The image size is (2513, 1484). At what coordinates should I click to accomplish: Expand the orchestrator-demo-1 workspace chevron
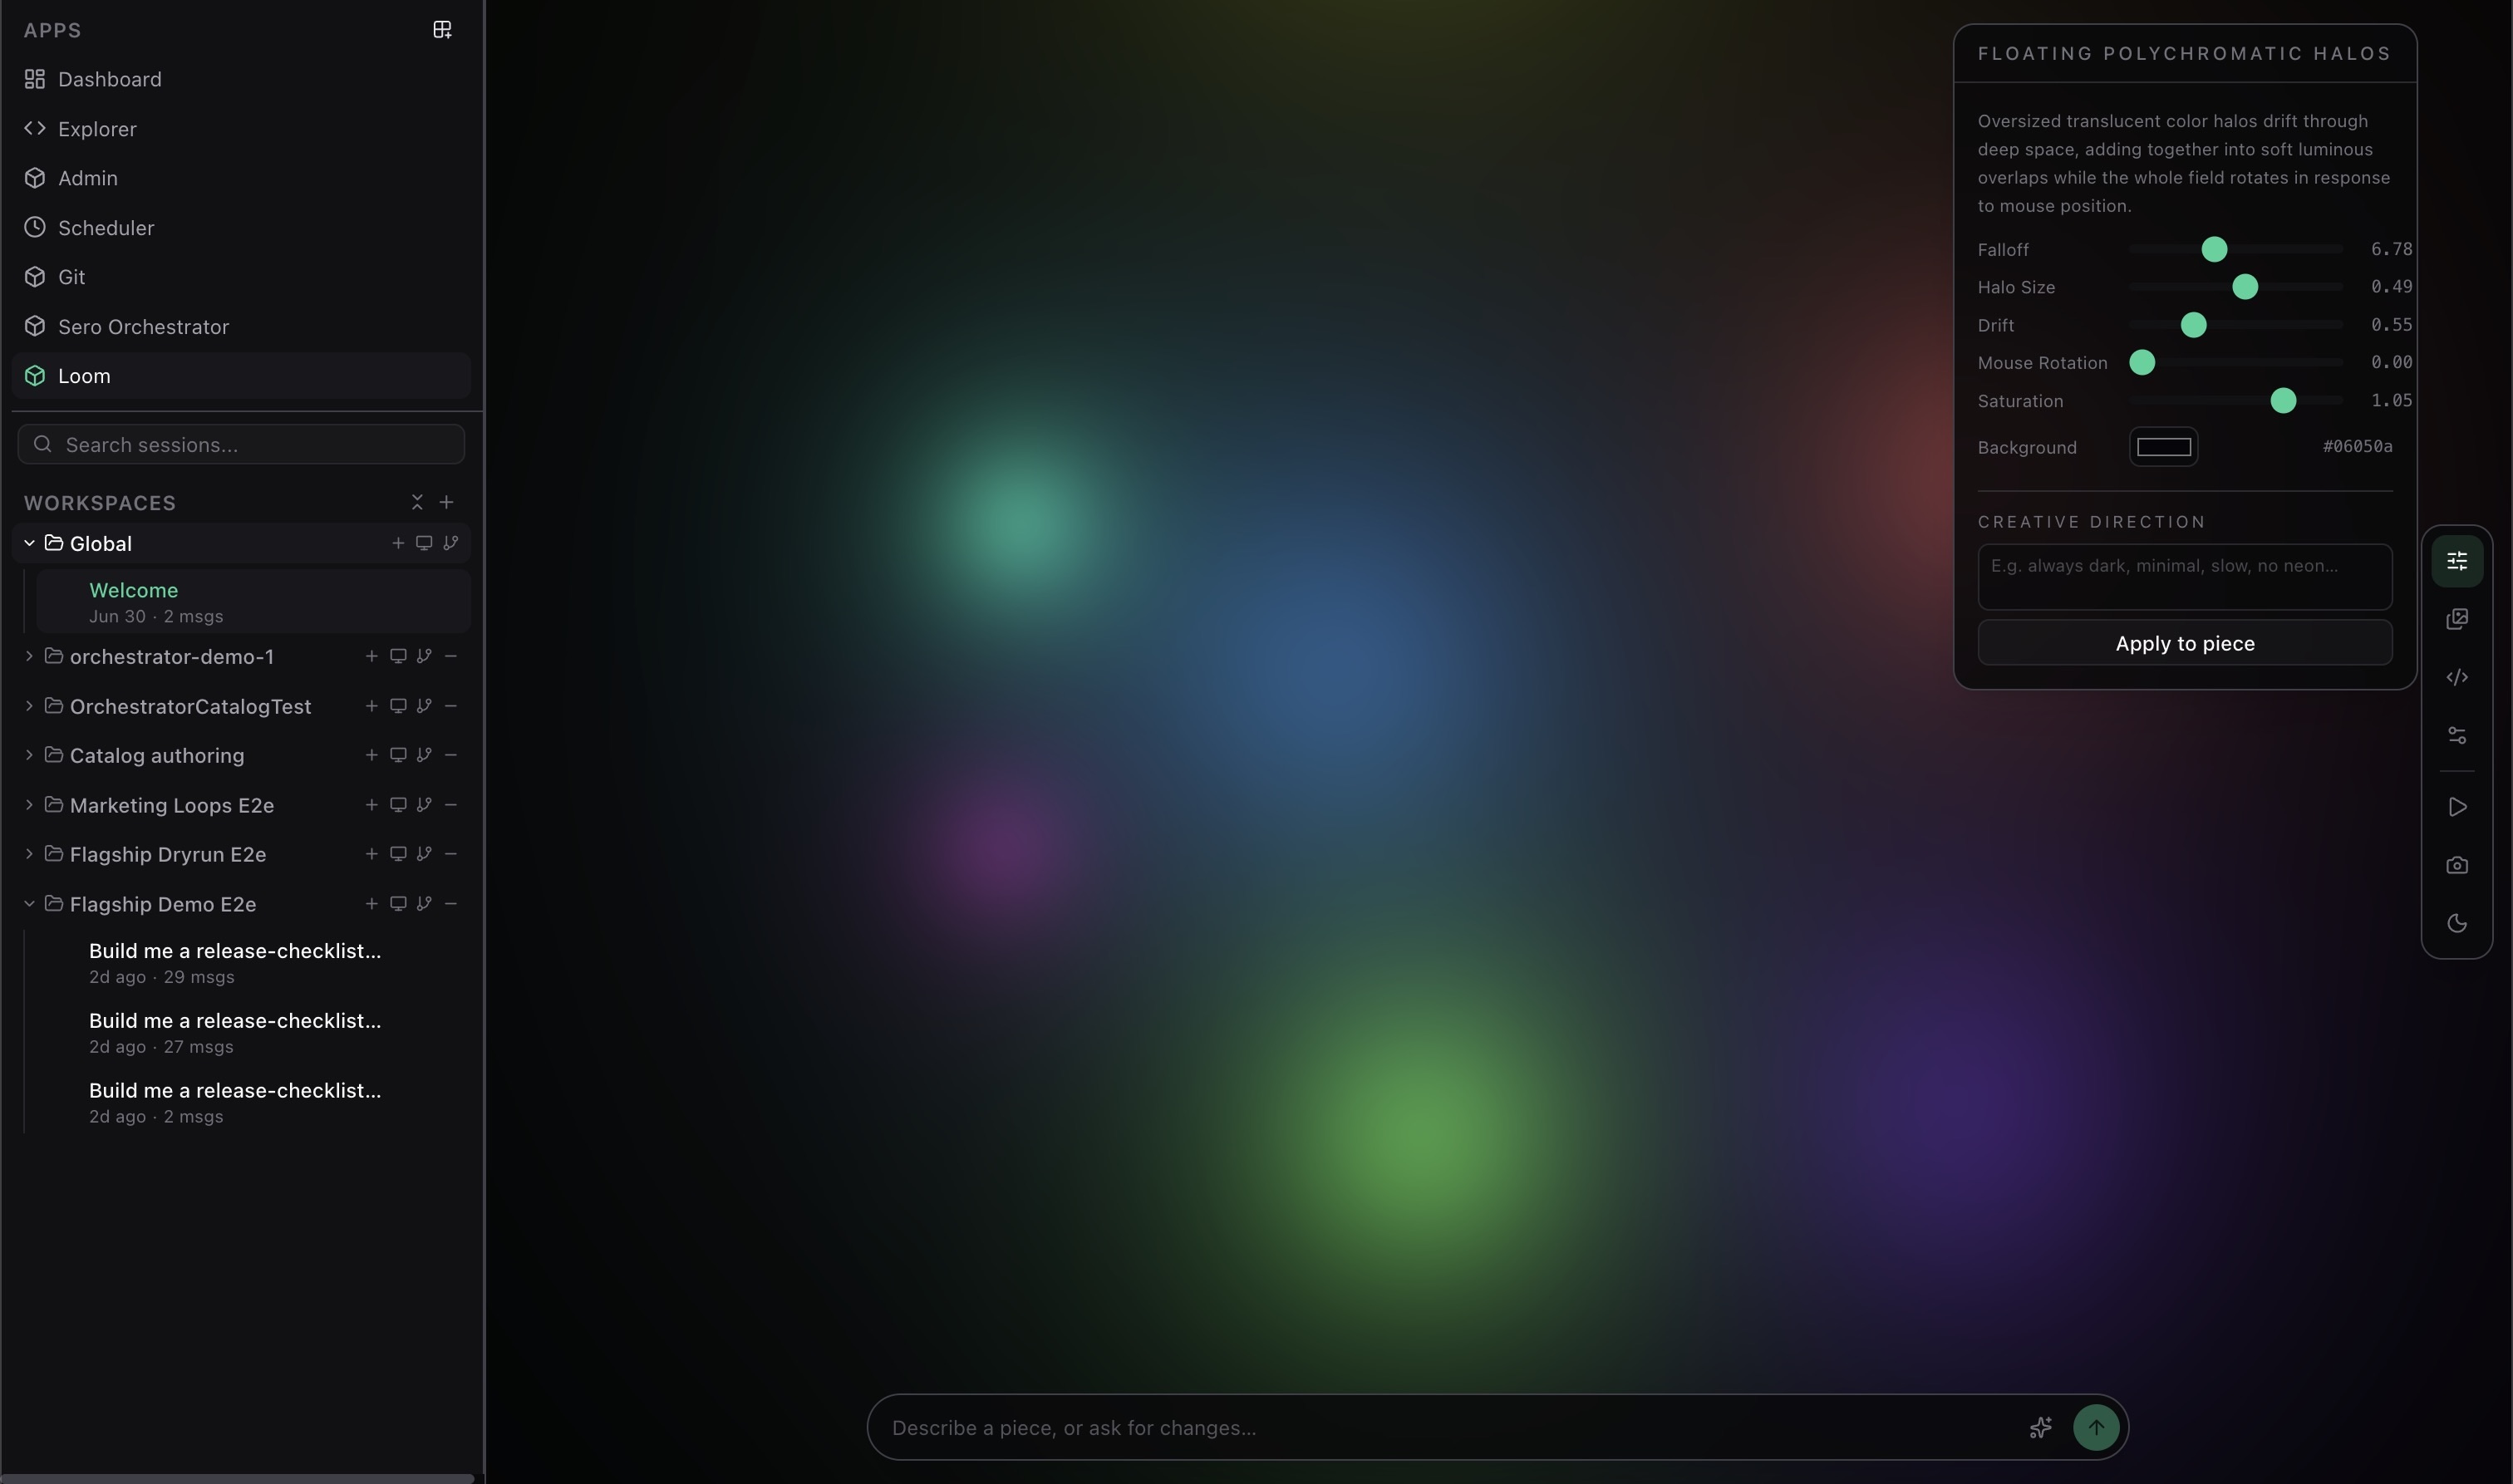(29, 656)
